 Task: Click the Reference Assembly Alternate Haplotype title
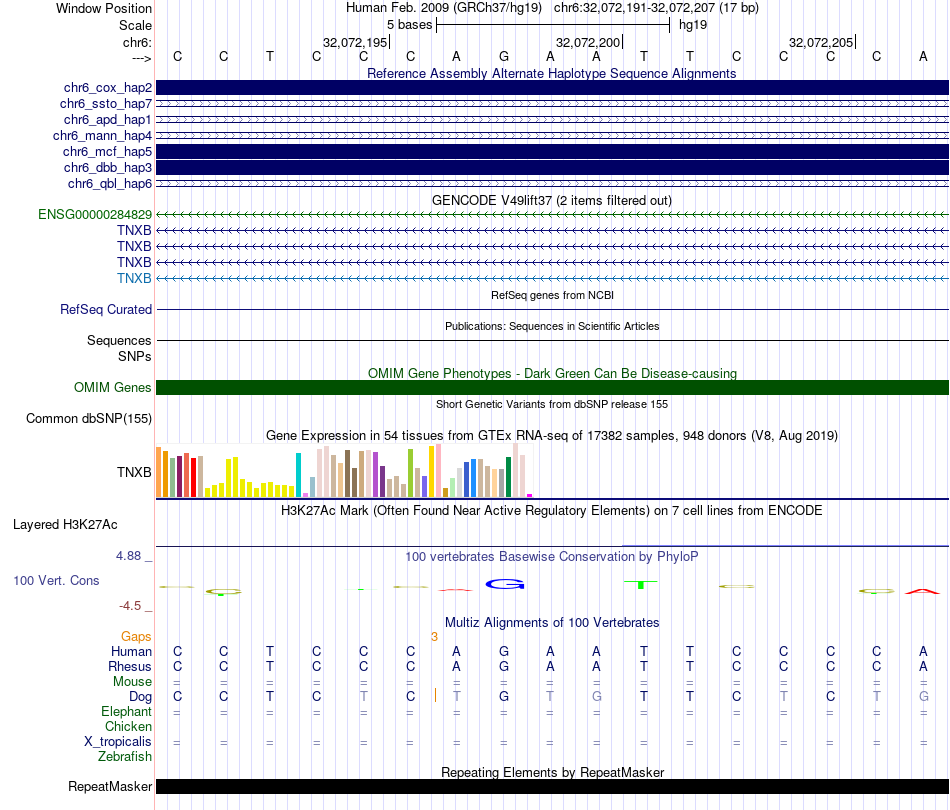tap(551, 73)
